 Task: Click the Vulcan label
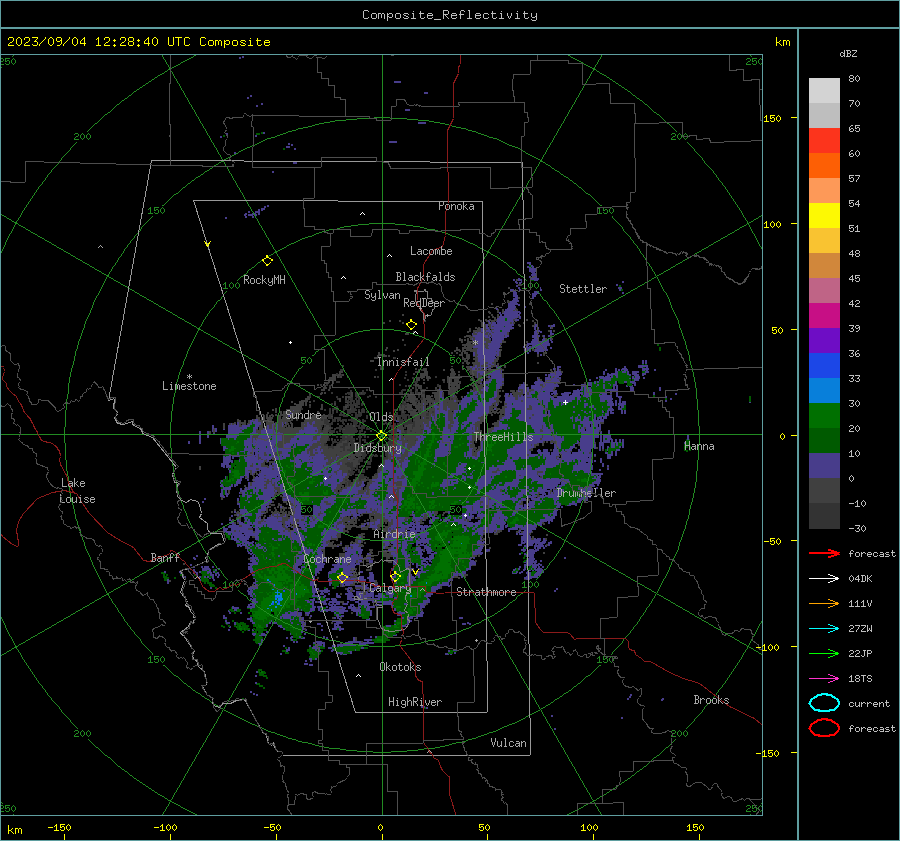coord(508,743)
